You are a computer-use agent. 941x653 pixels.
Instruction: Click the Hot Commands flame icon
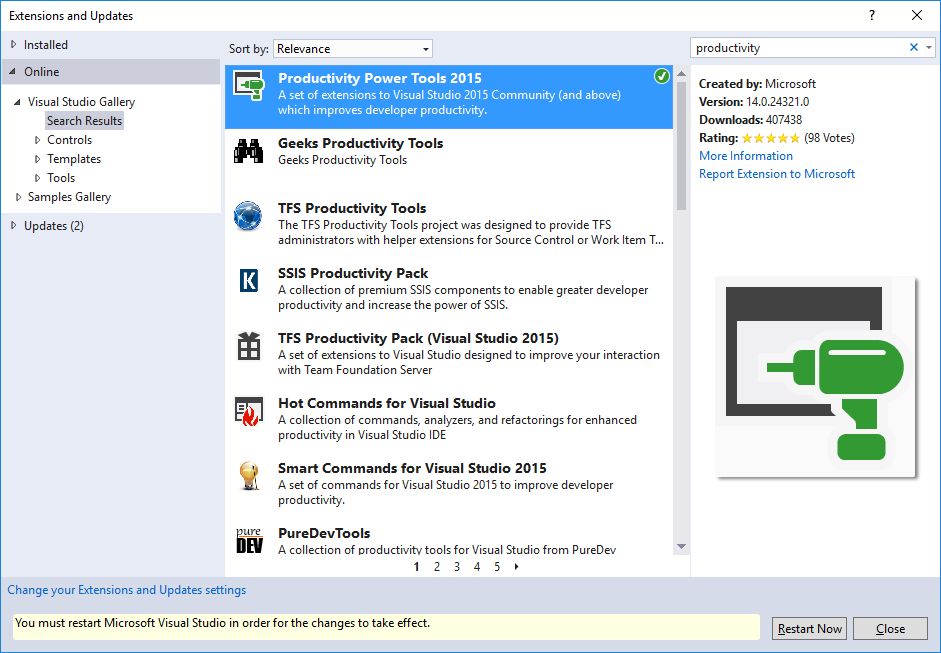coord(249,411)
